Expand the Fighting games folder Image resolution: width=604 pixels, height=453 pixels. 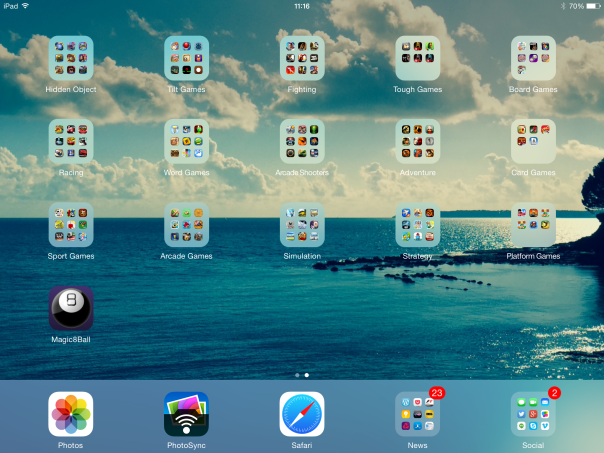[x=302, y=58]
